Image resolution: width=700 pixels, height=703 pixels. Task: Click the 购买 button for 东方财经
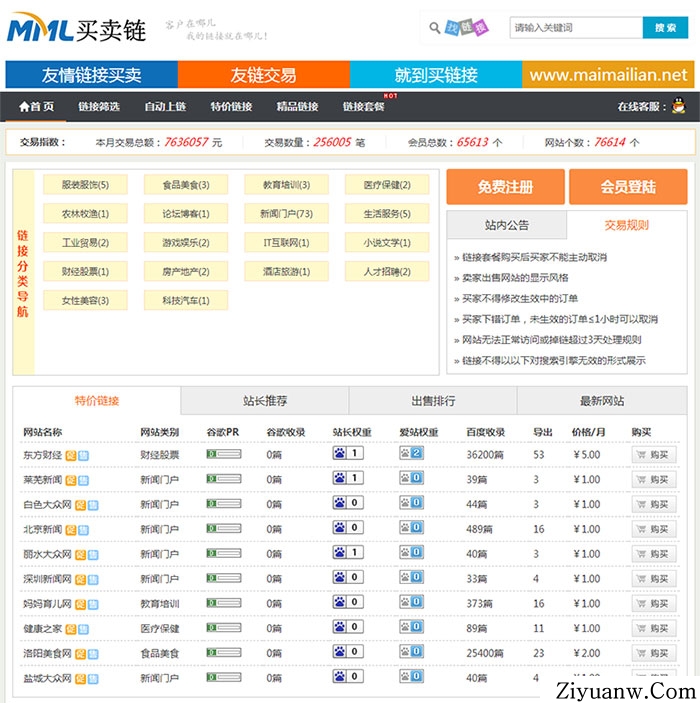coord(652,454)
